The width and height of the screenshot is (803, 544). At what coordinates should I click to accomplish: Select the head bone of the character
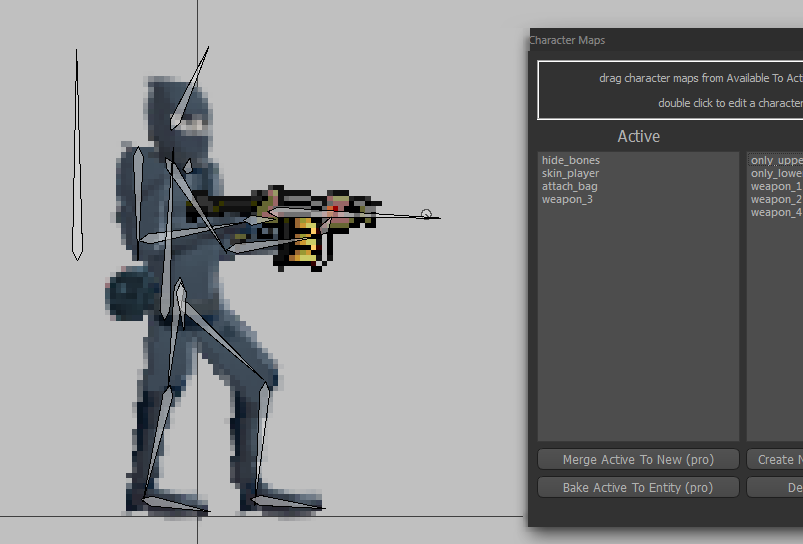click(188, 88)
